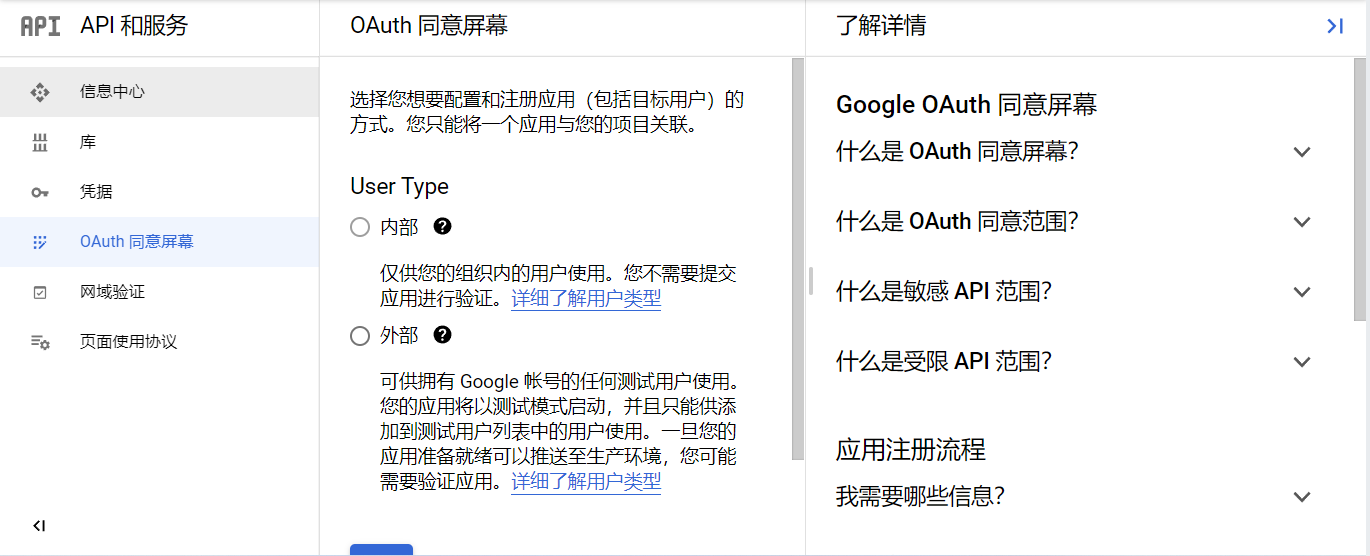Screen dimensions: 1370x556
Task: Collapse the left sidebar navigation
Action: pyautogui.click(x=39, y=526)
